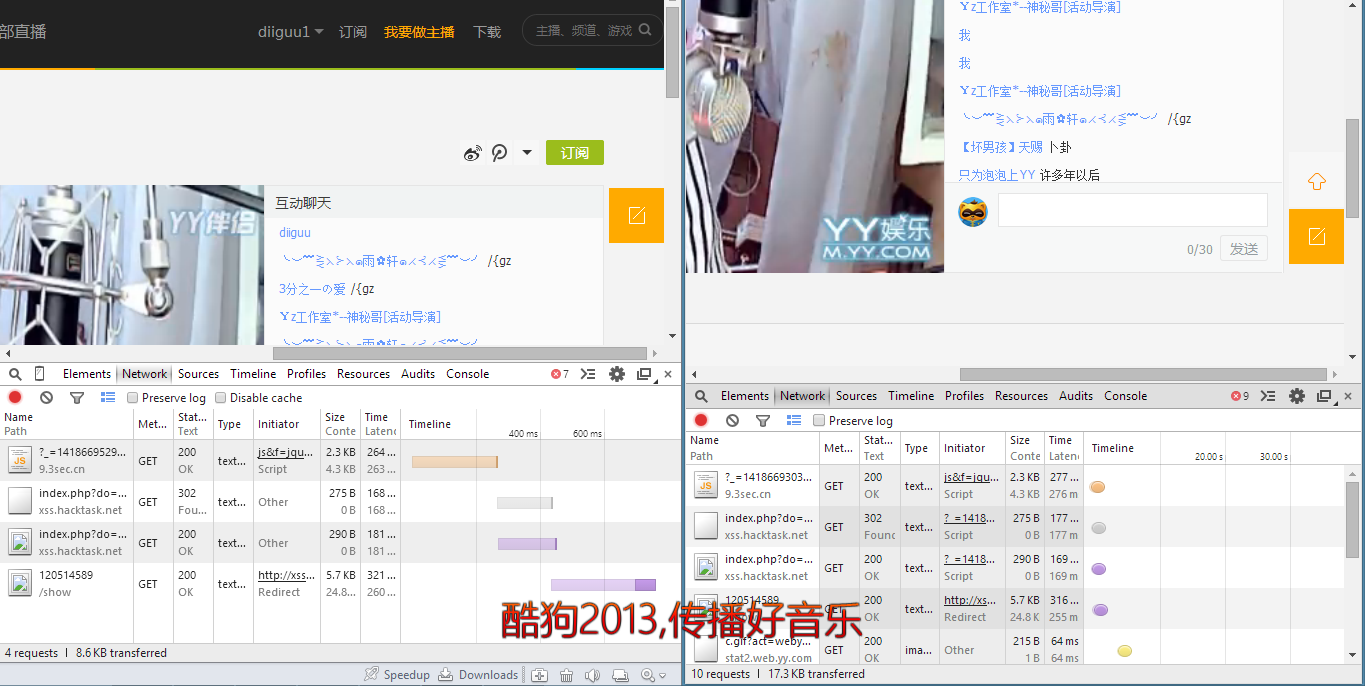1365x686 pixels.
Task: Open Resources tab in right DevTools
Action: click(x=1021, y=396)
